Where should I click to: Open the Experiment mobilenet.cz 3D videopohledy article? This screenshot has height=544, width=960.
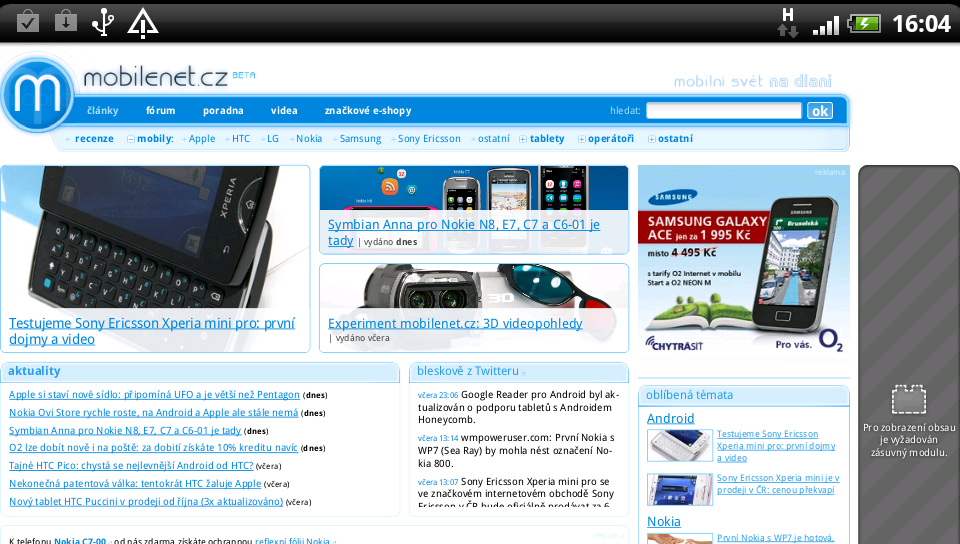pyautogui.click(x=455, y=323)
